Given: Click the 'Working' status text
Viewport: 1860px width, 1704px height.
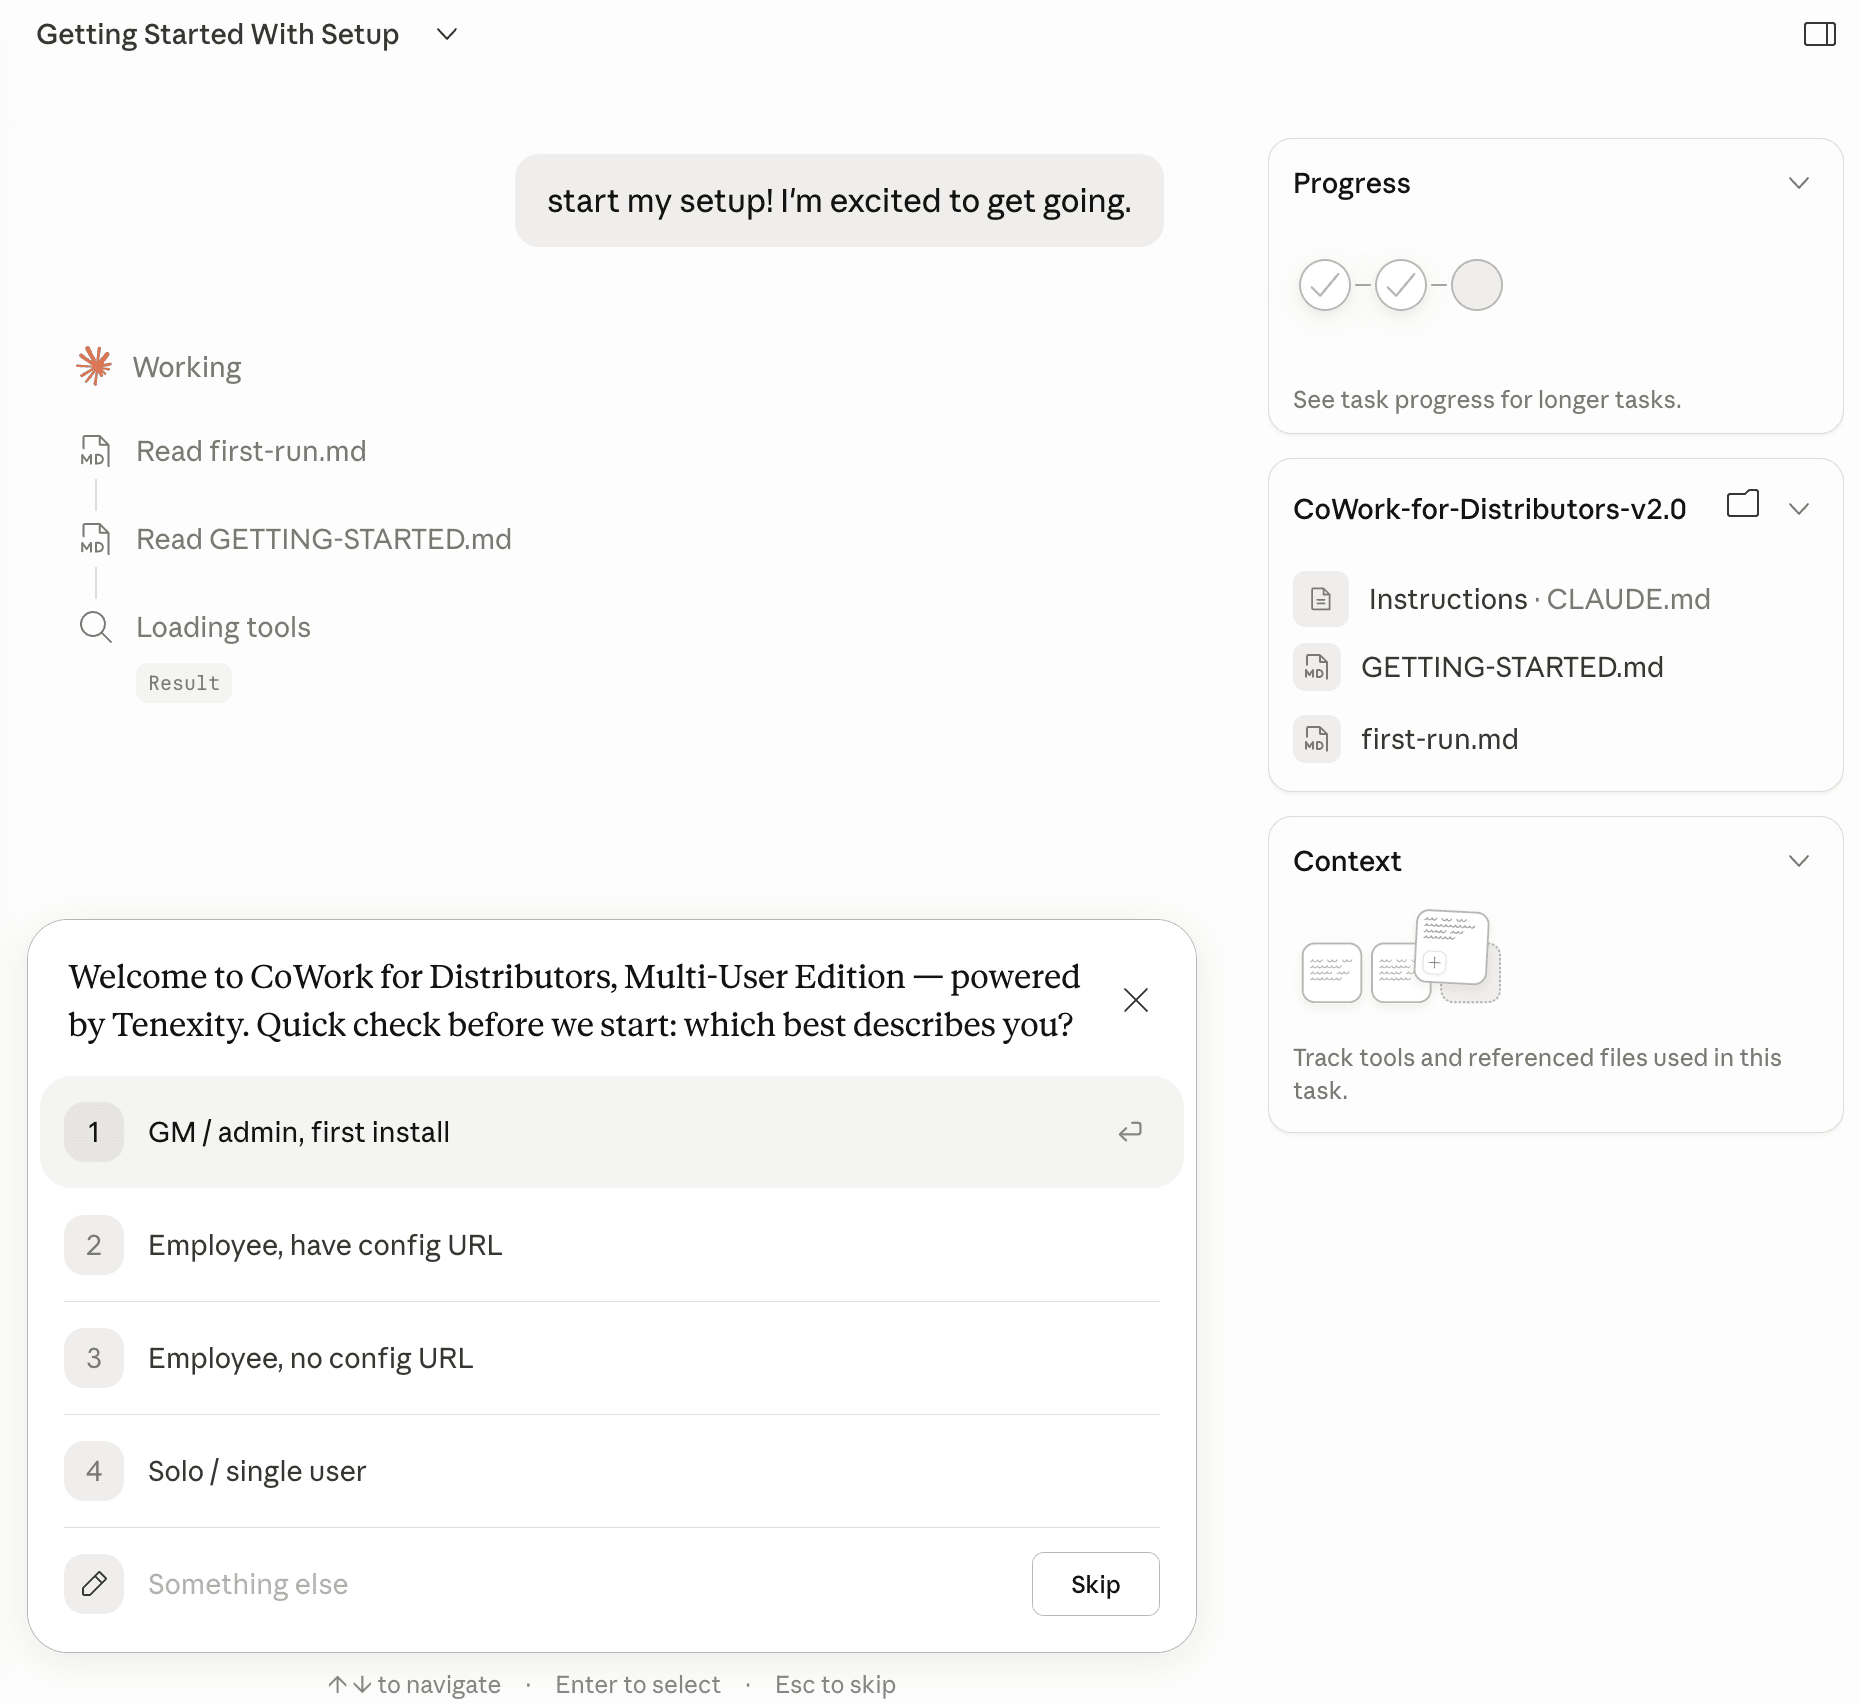Looking at the screenshot, I should tap(187, 367).
